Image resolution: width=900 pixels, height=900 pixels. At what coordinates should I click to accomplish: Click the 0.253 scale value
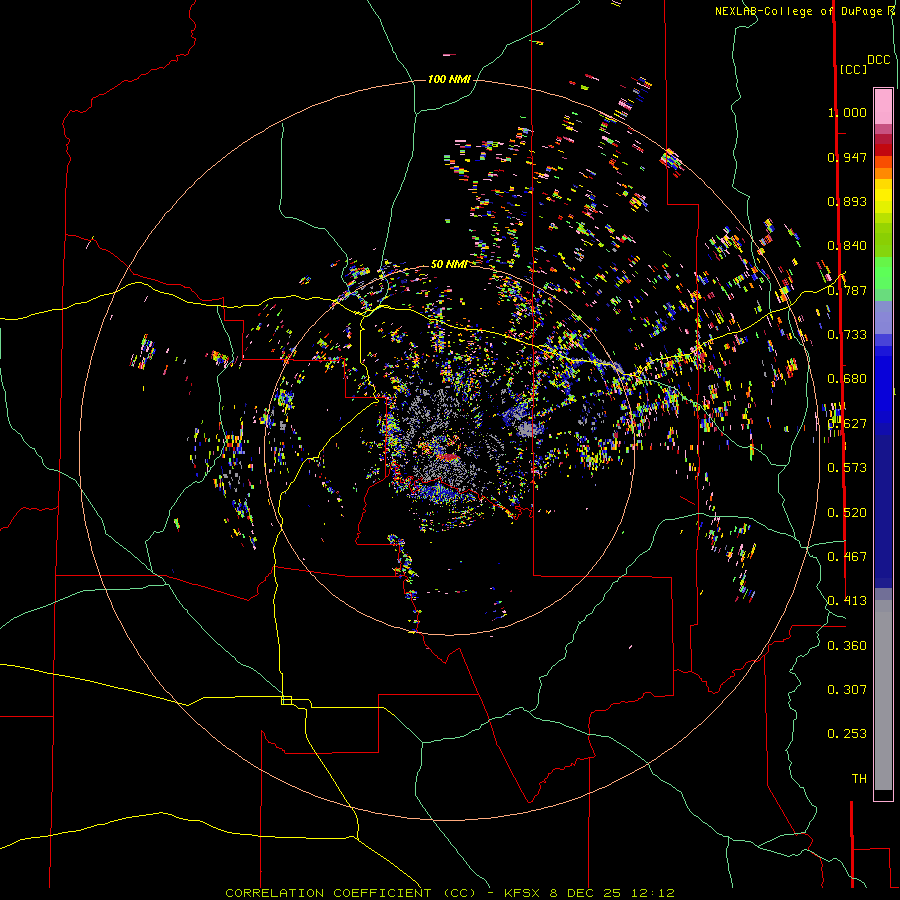[847, 734]
